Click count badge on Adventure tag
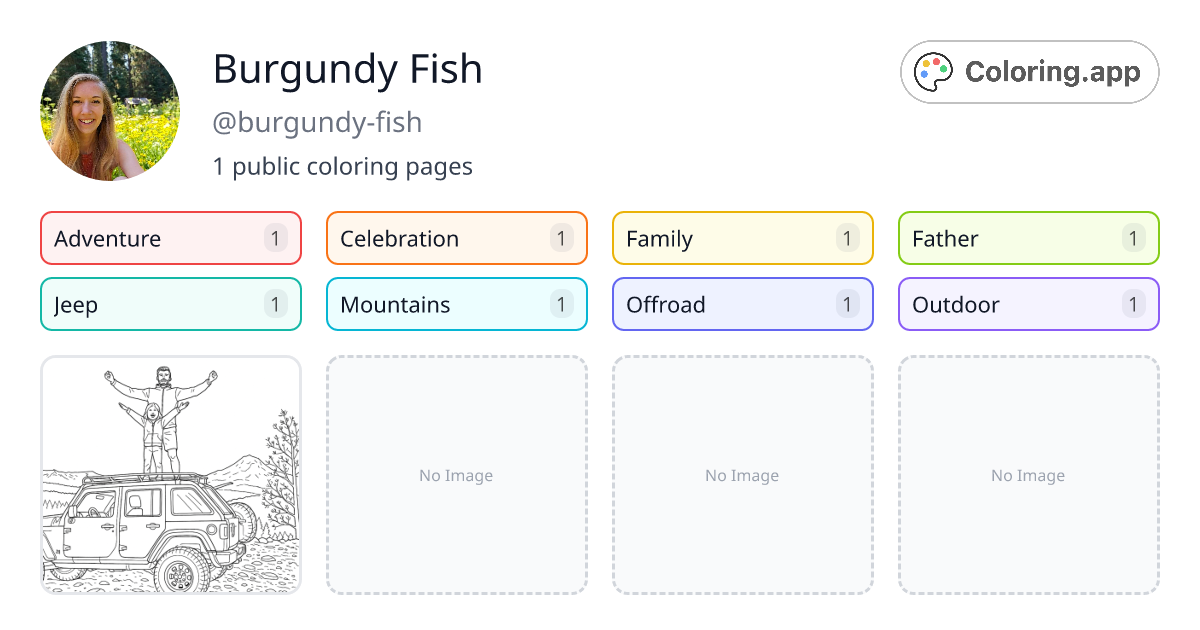Viewport: 1200px width, 630px height. coord(276,238)
